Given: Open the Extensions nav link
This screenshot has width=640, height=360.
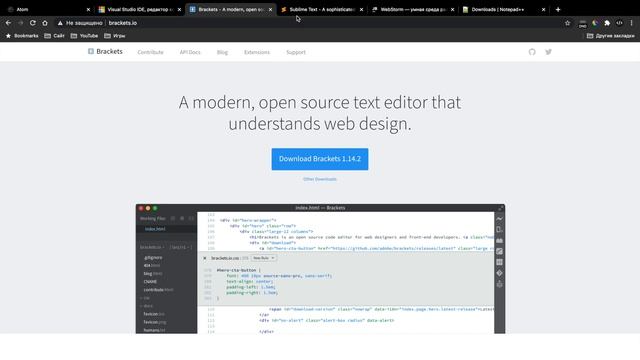Looking at the screenshot, I should click(257, 52).
